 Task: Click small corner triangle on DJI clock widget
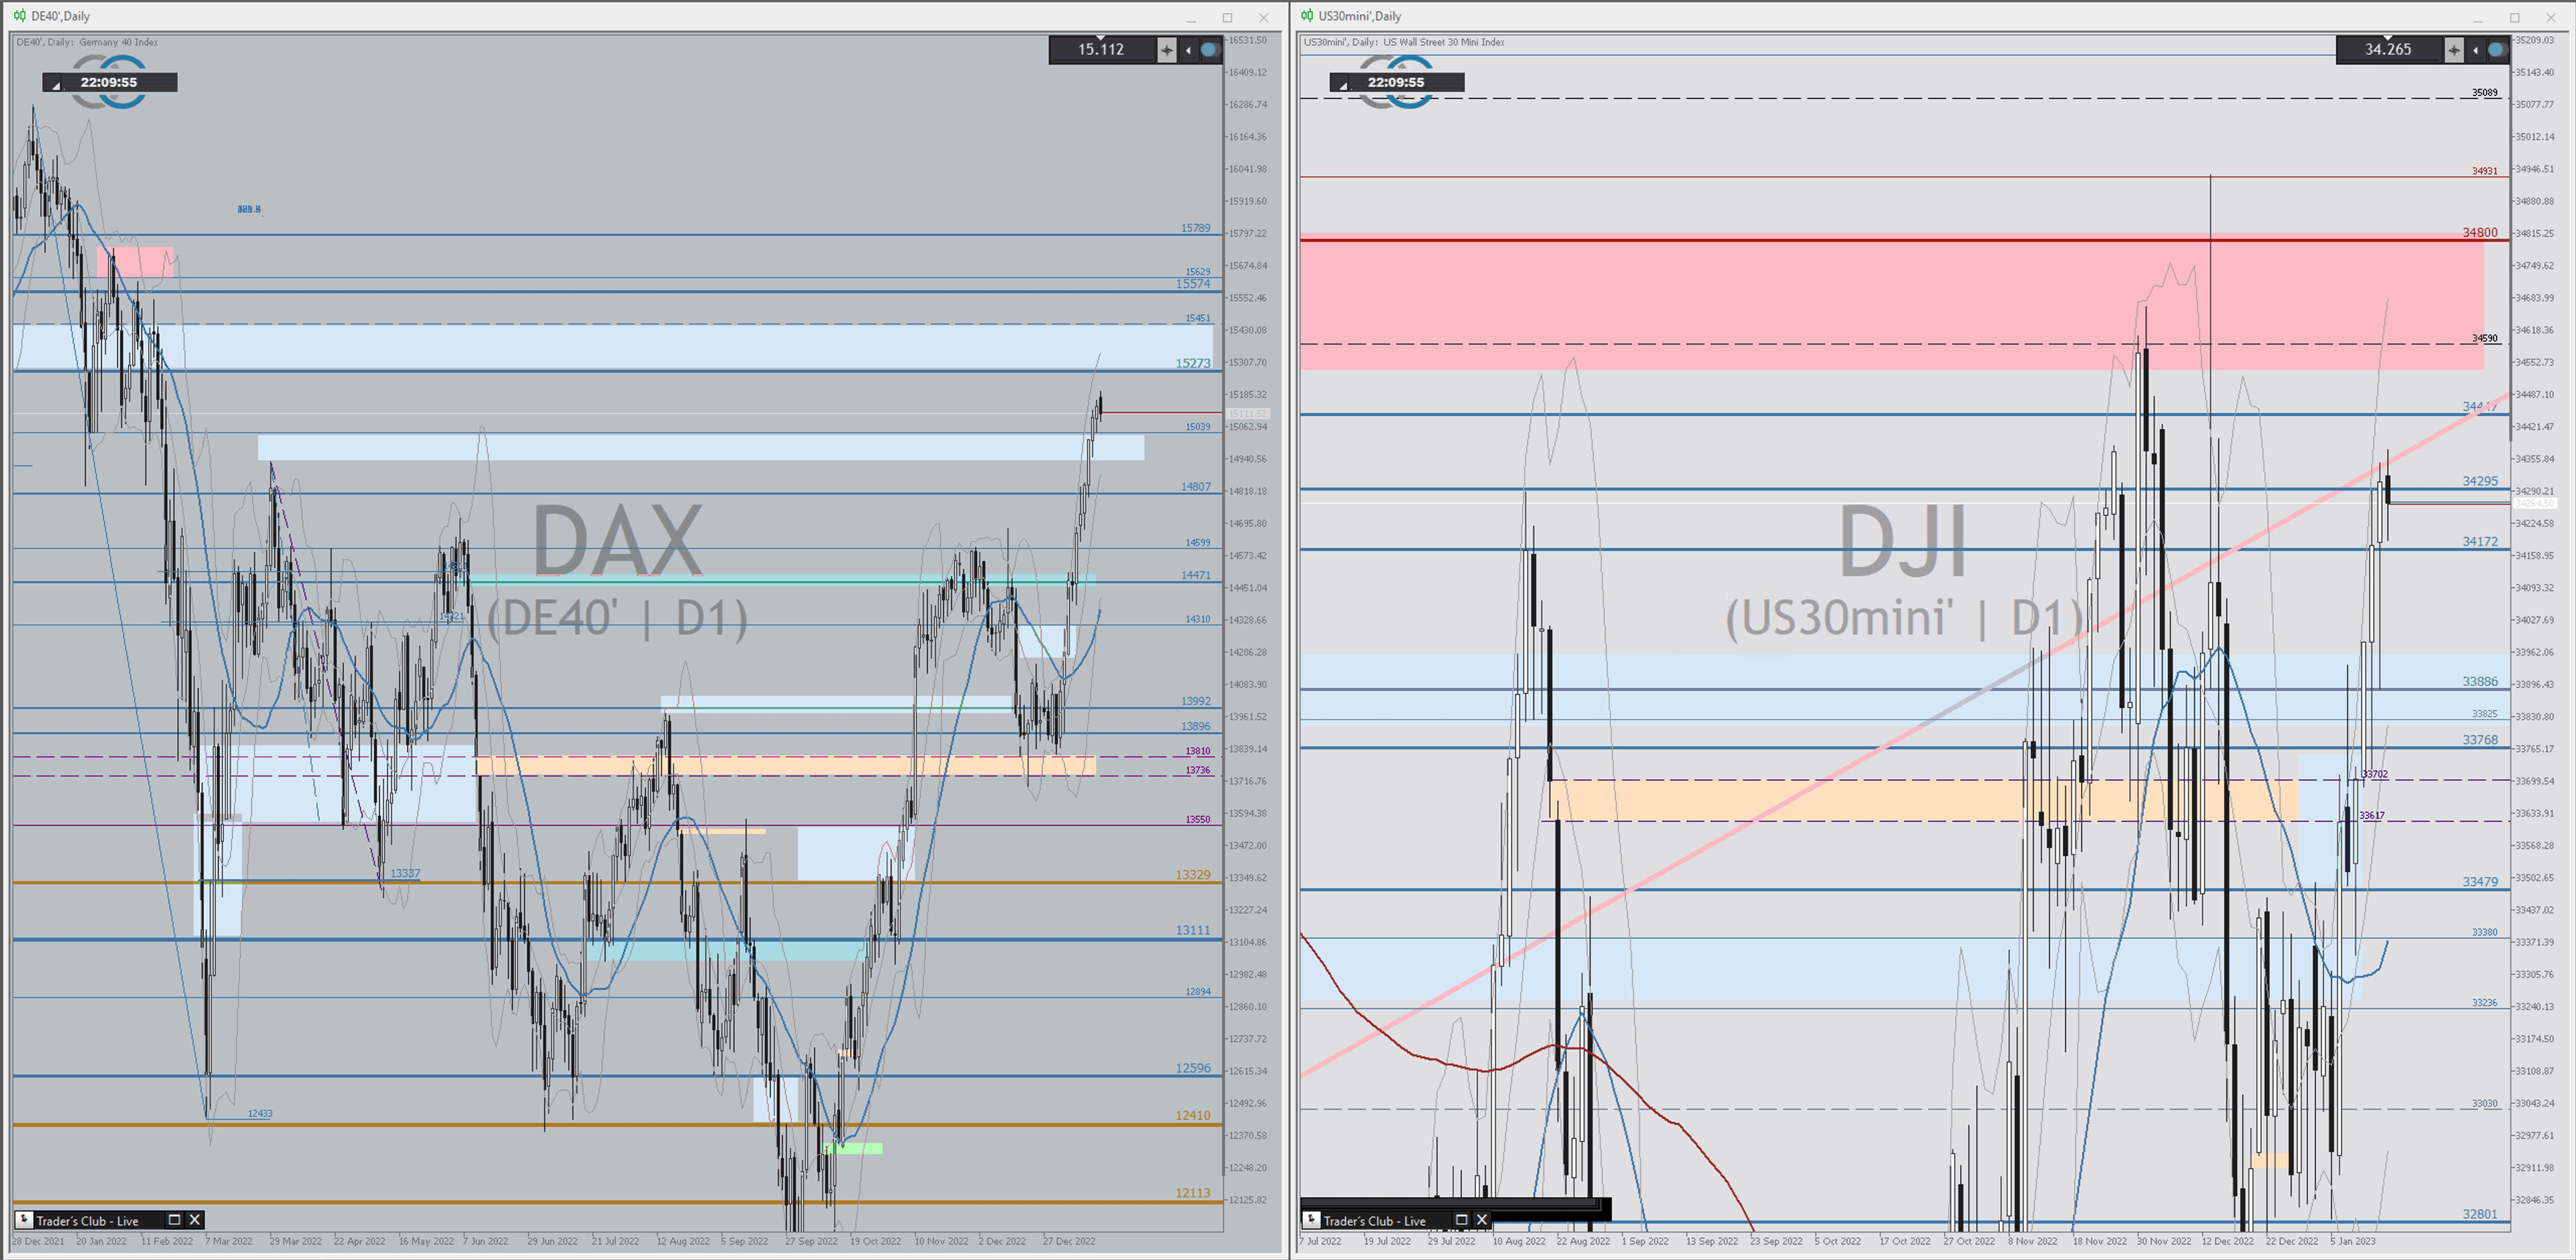1343,86
